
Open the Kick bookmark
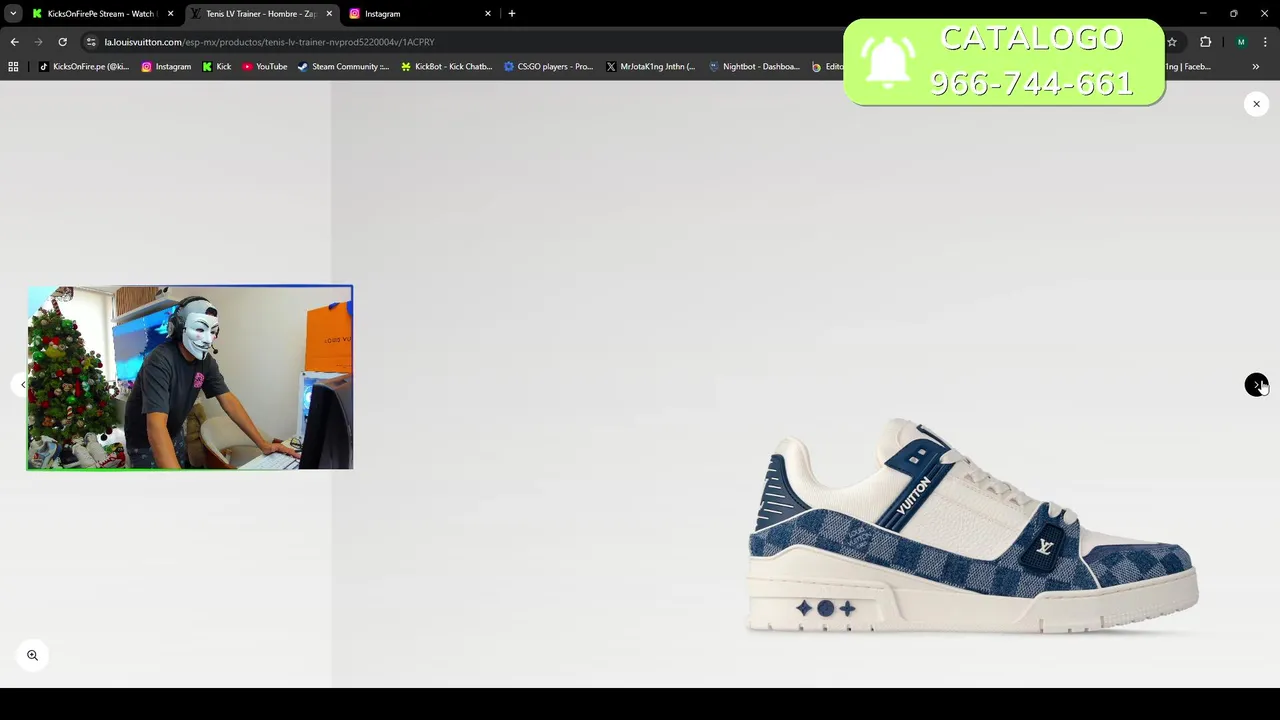pyautogui.click(x=217, y=67)
